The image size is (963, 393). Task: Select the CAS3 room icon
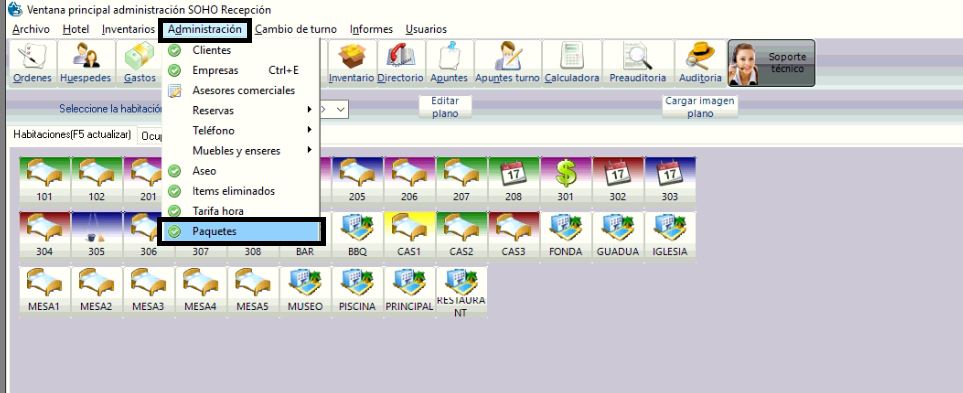coord(513,235)
